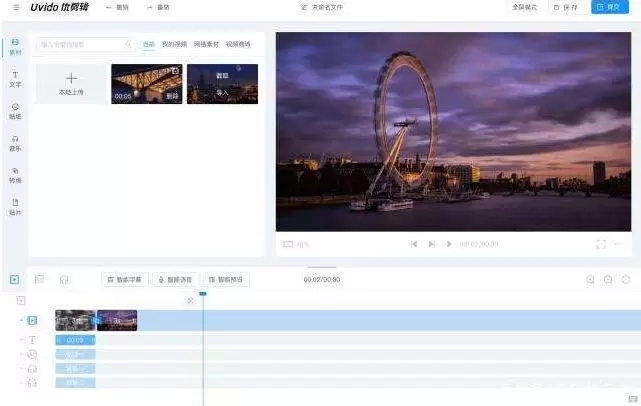Viewport: 641px width, 406px height.
Task: Click the blue timeline playhead marker
Action: click(203, 293)
